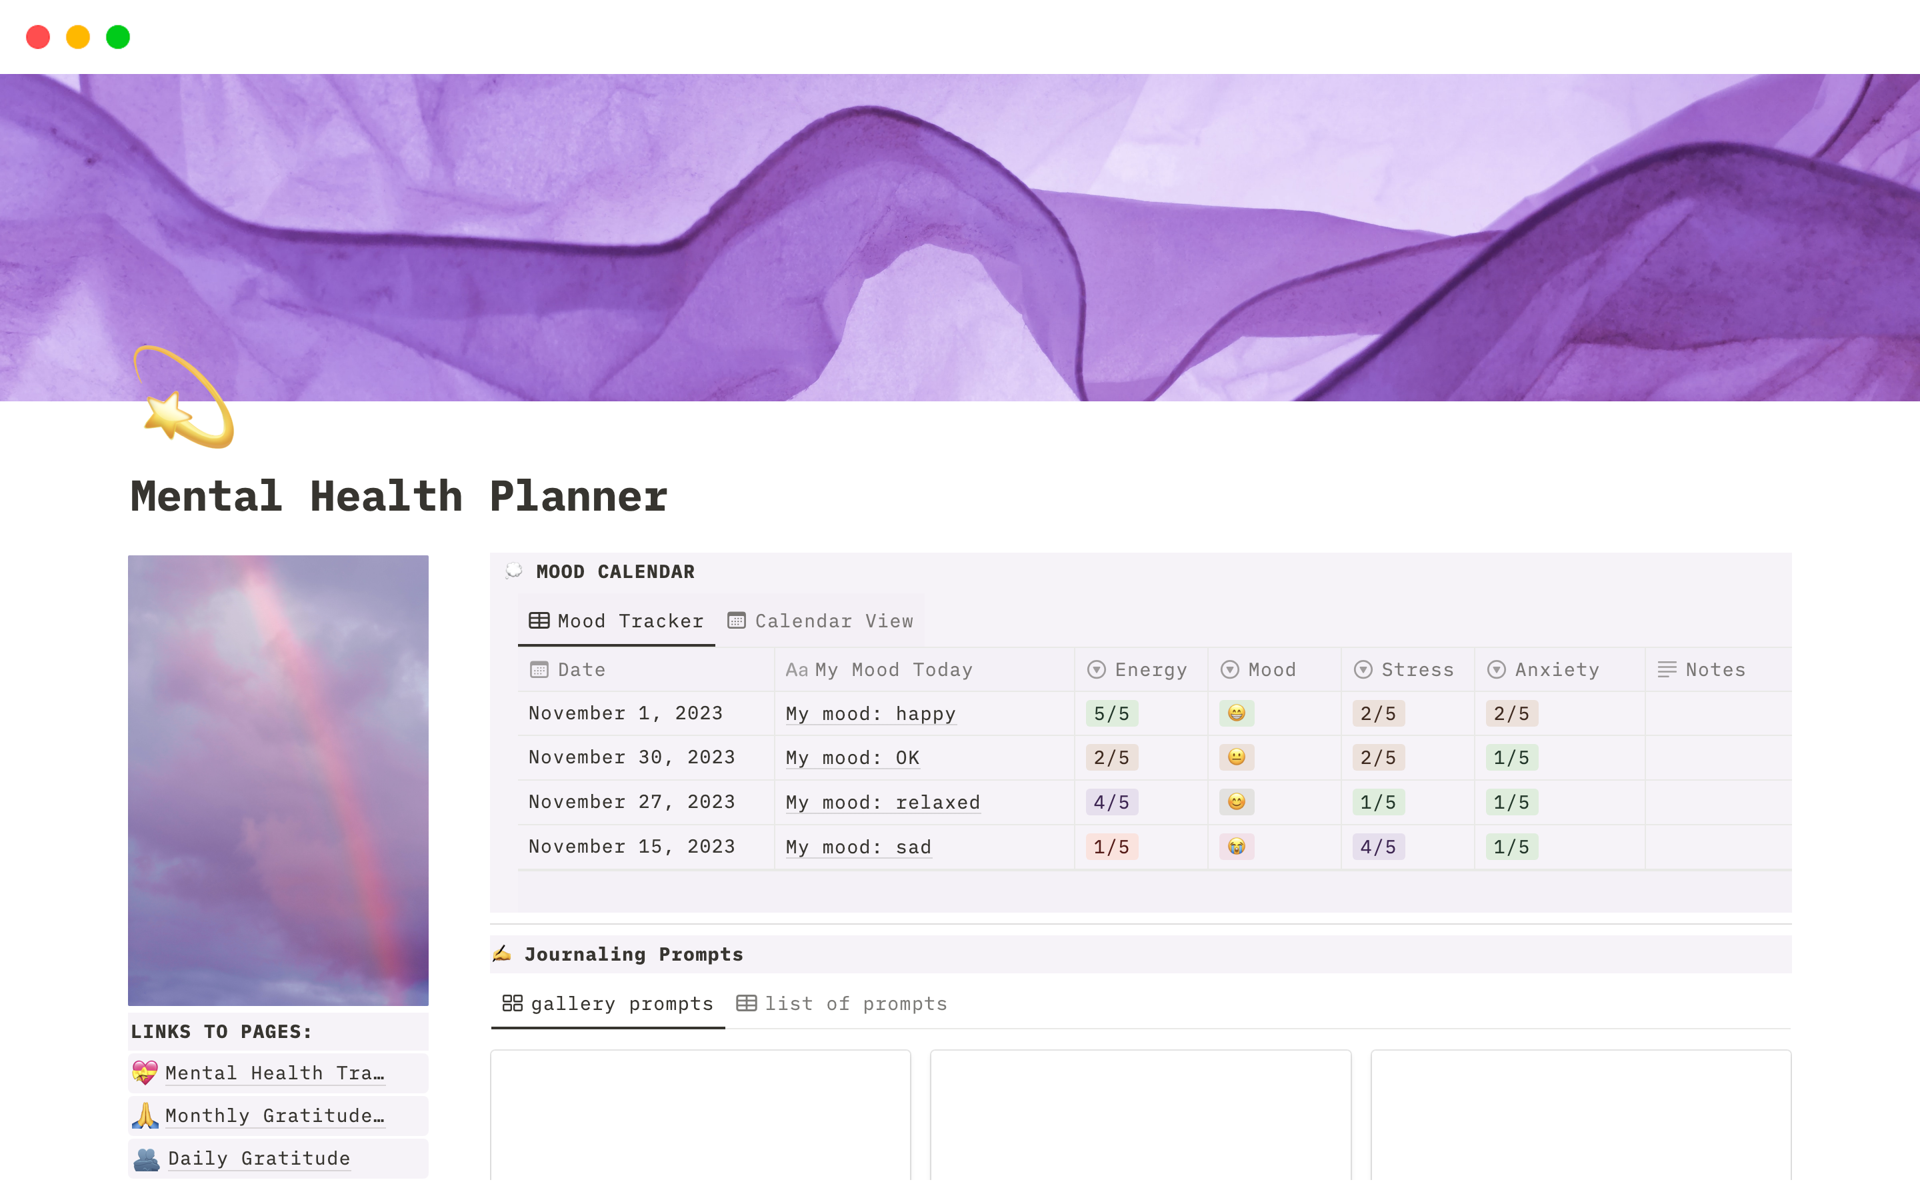
Task: Switch to list of prompts tab
Action: coord(842,1003)
